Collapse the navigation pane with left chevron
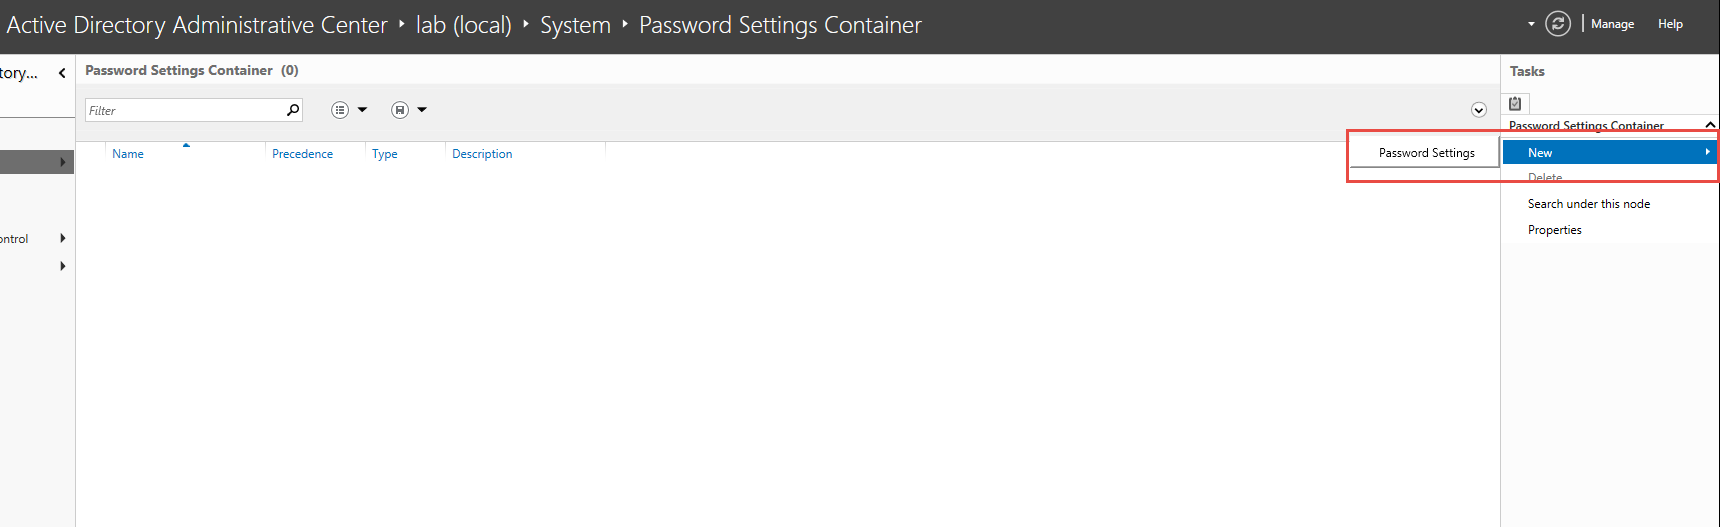Image resolution: width=1720 pixels, height=527 pixels. [62, 73]
